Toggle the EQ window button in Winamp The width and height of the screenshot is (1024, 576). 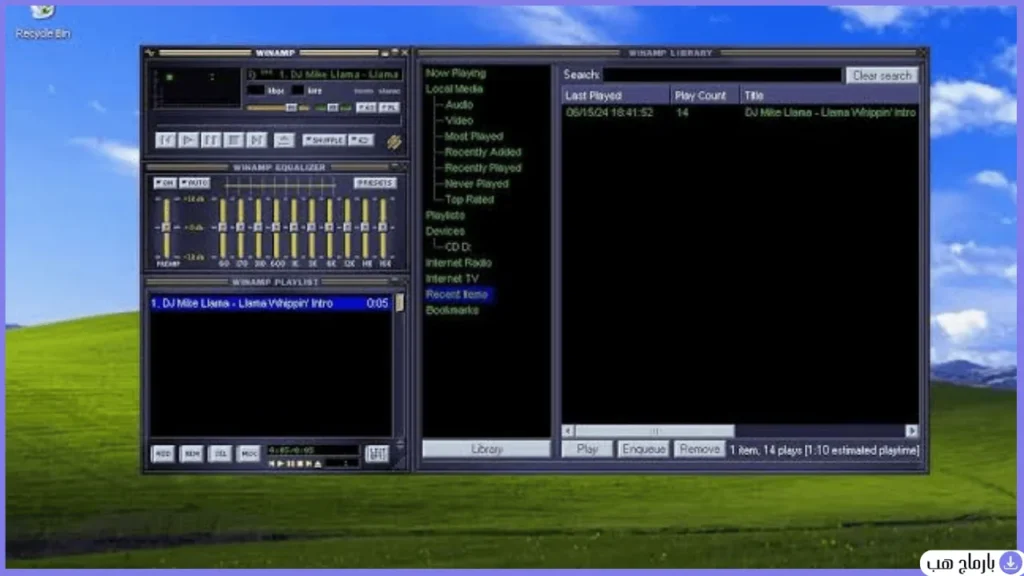[x=366, y=107]
